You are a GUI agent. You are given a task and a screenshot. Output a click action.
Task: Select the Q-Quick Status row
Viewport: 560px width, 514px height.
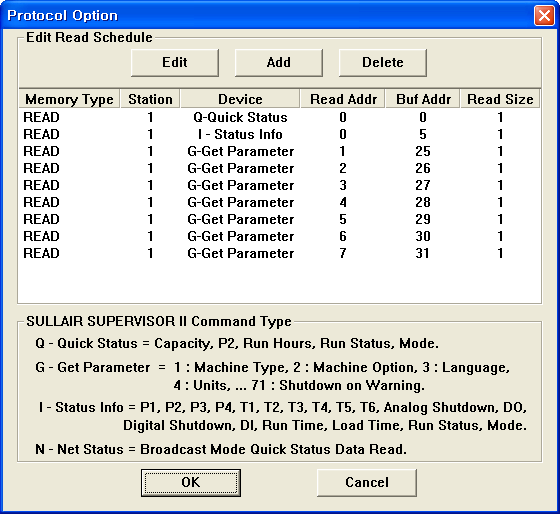click(x=280, y=118)
